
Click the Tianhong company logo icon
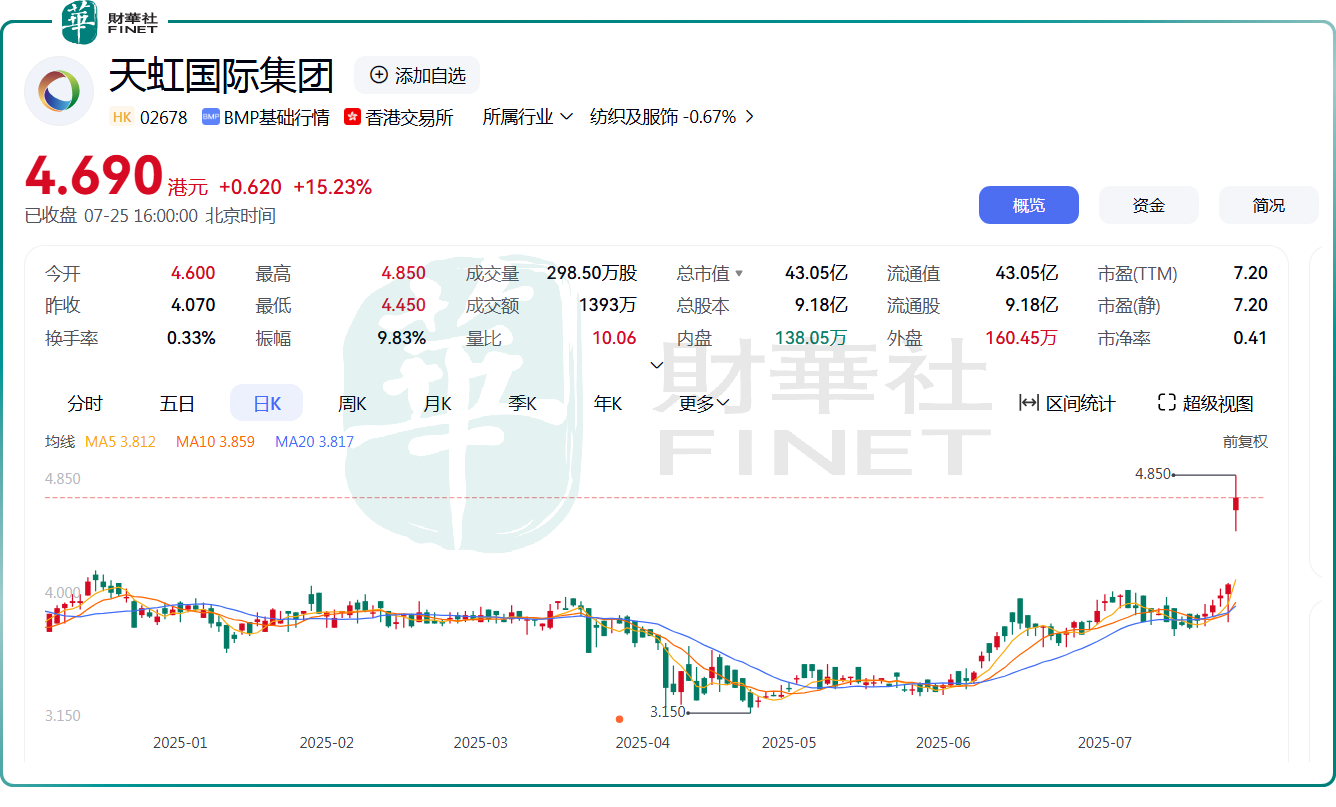click(58, 91)
